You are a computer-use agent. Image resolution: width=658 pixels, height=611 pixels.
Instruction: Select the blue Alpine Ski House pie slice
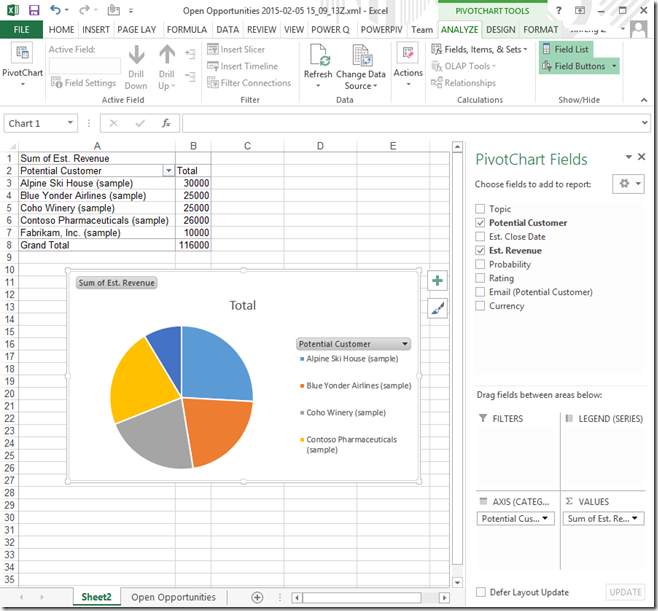coord(216,363)
